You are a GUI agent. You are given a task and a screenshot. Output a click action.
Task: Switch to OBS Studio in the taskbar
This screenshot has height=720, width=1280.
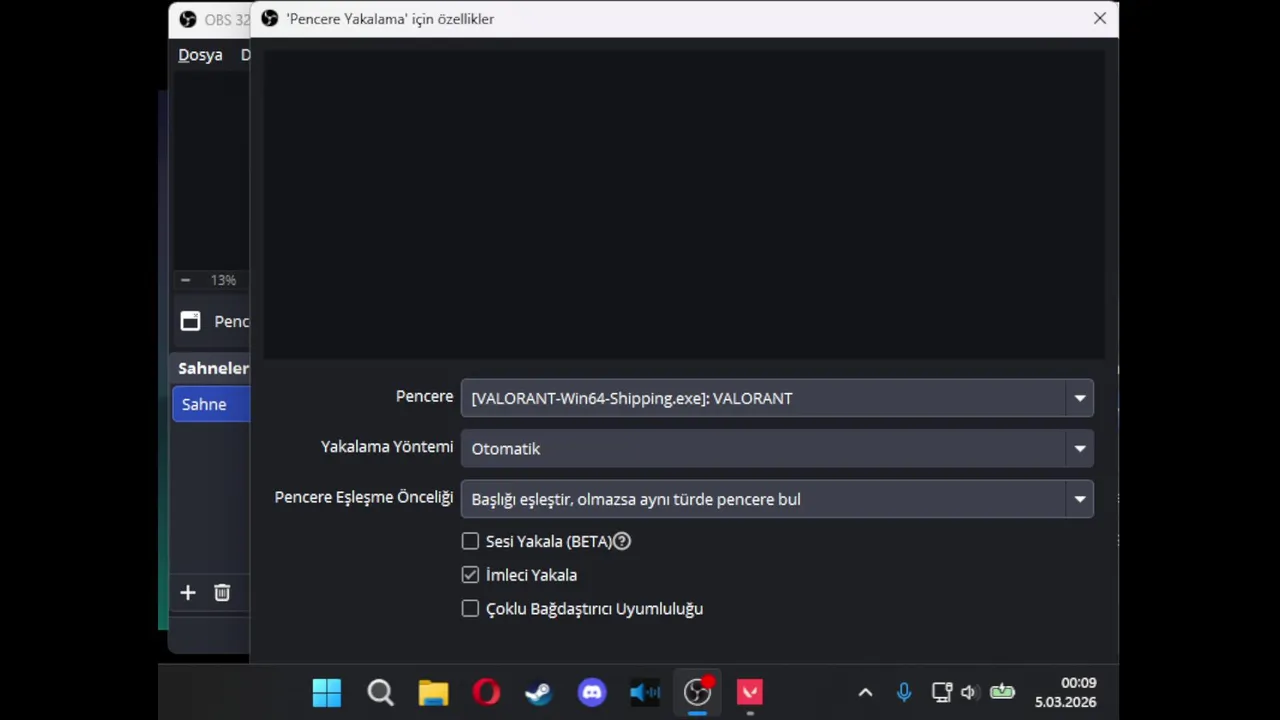click(x=697, y=692)
